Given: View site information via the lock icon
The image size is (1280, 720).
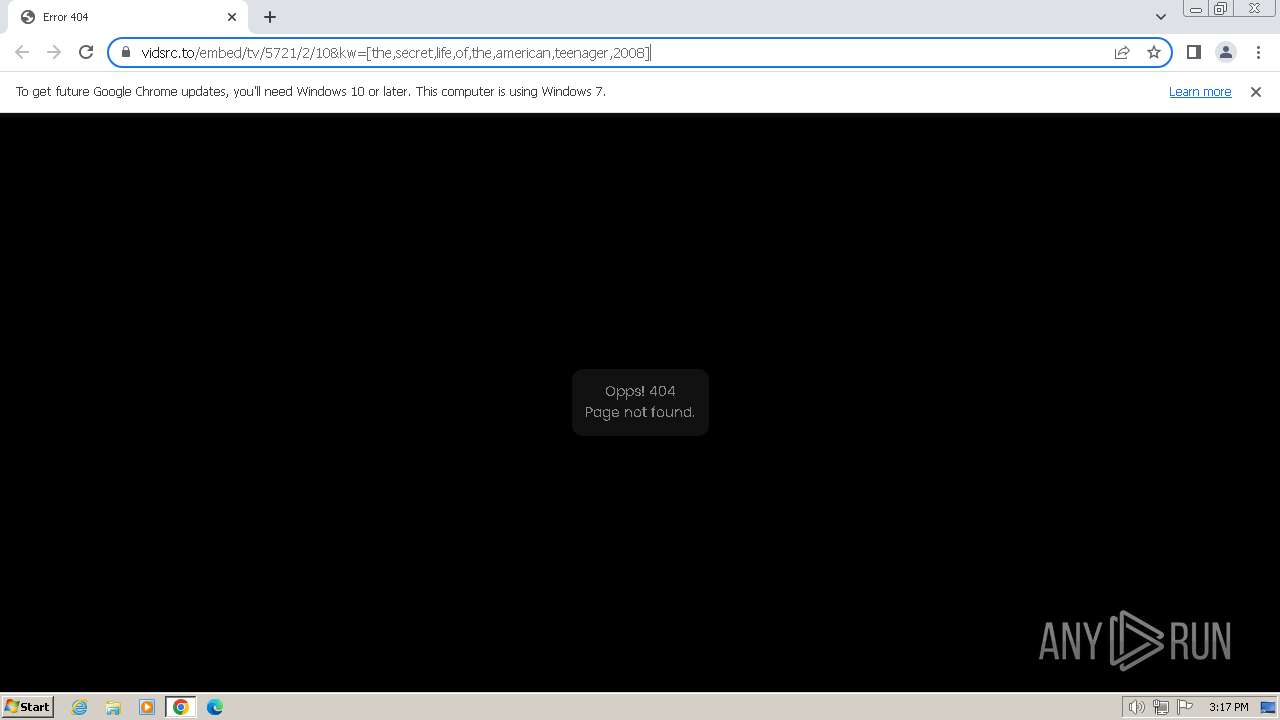Looking at the screenshot, I should 126,52.
